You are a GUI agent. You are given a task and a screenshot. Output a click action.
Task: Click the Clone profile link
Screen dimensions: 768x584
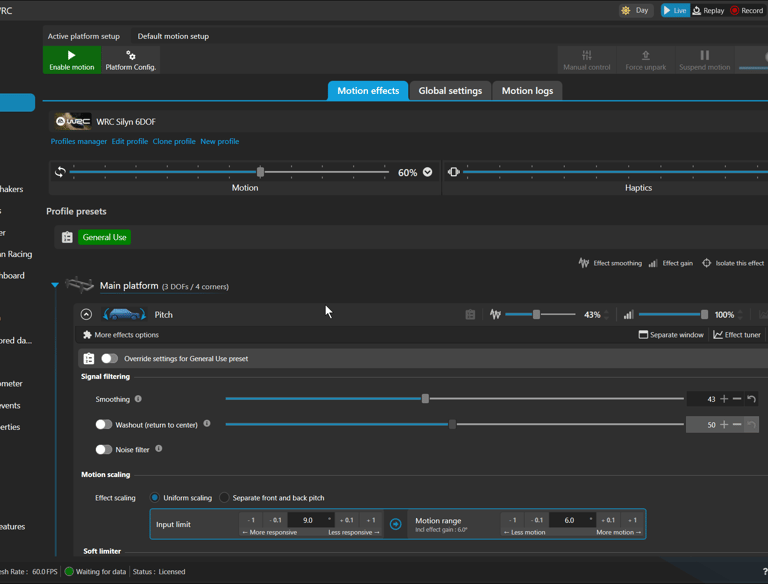(174, 141)
